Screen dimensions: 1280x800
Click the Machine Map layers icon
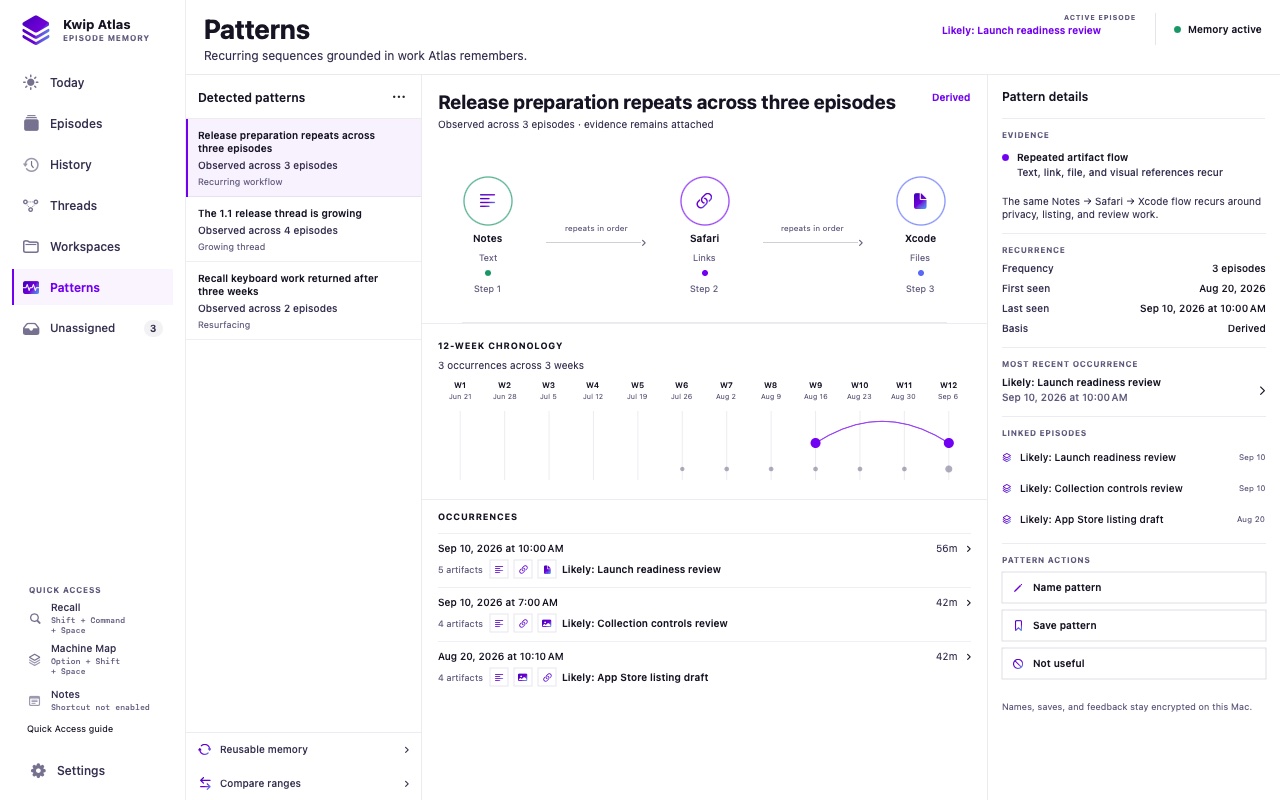click(35, 660)
